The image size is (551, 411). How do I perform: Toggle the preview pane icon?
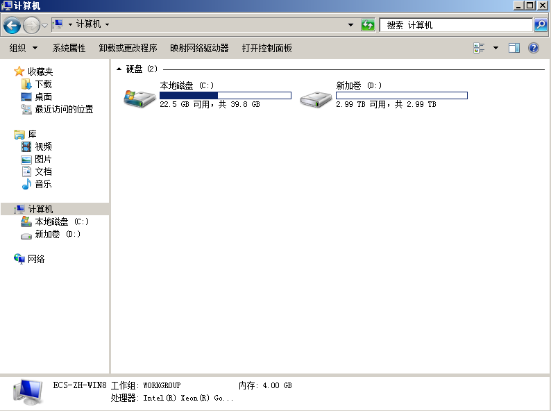[514, 48]
